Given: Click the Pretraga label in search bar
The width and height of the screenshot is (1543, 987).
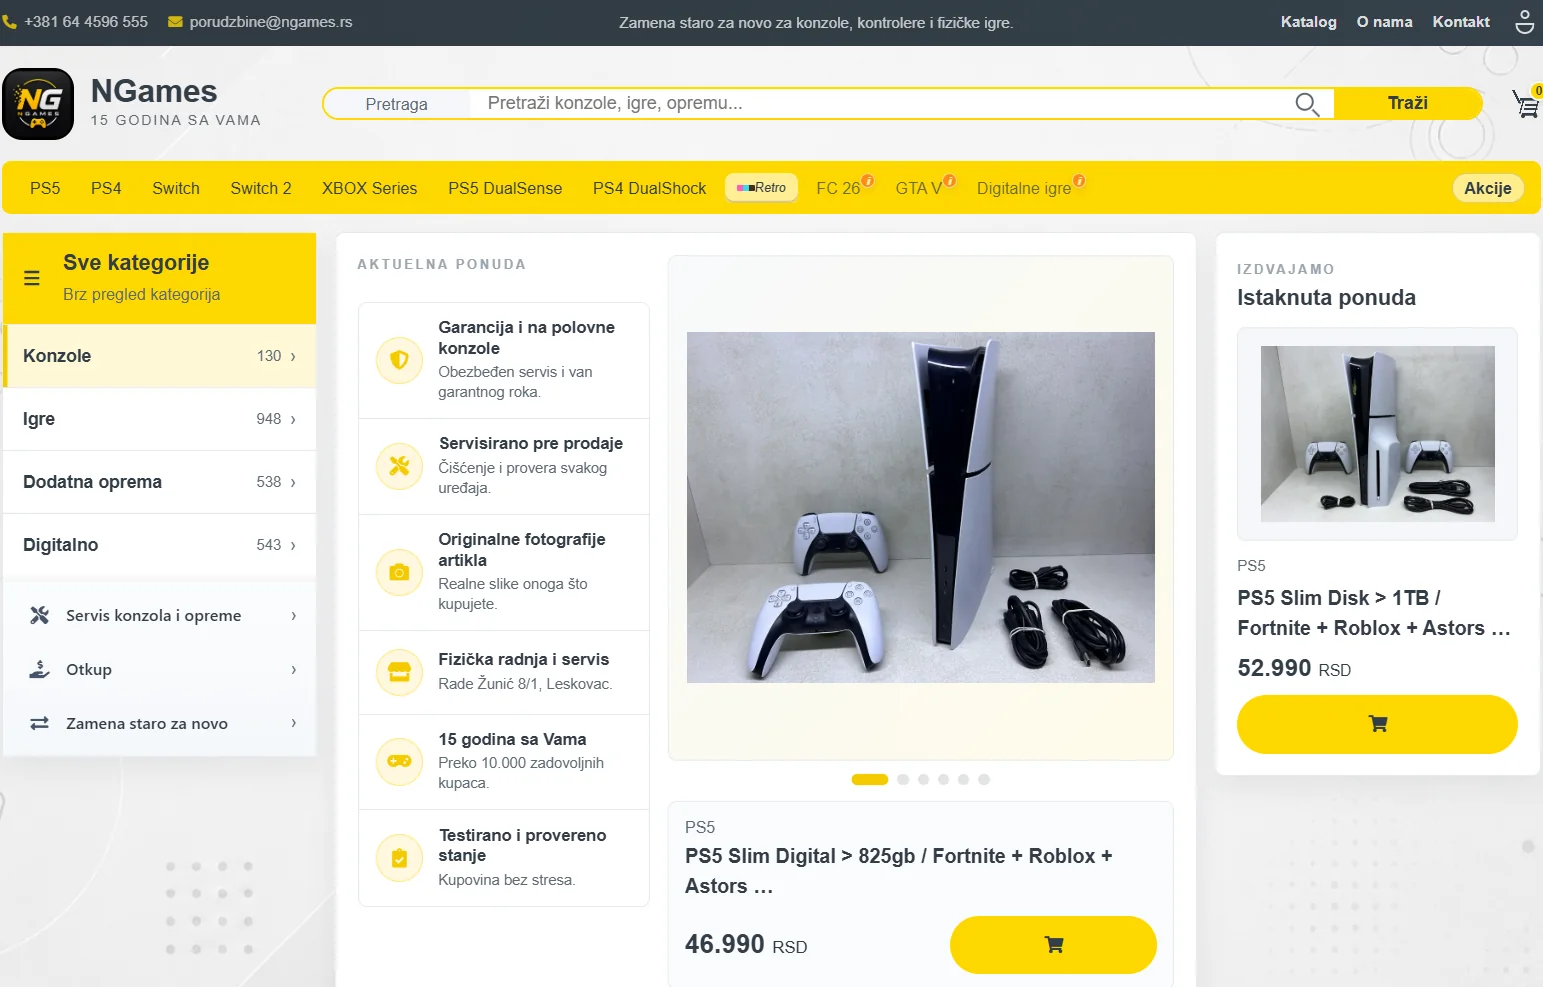Looking at the screenshot, I should 396,104.
